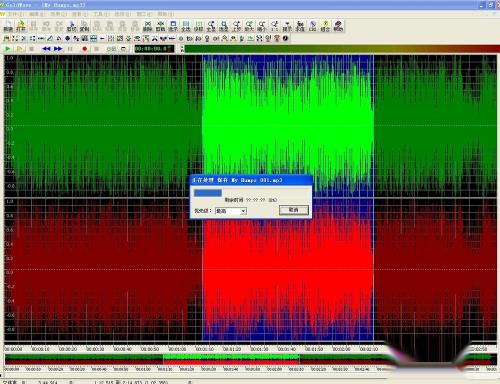Click the black circle effects toolbar icon
Viewport: 500px width, 384px height.
coord(67,39)
